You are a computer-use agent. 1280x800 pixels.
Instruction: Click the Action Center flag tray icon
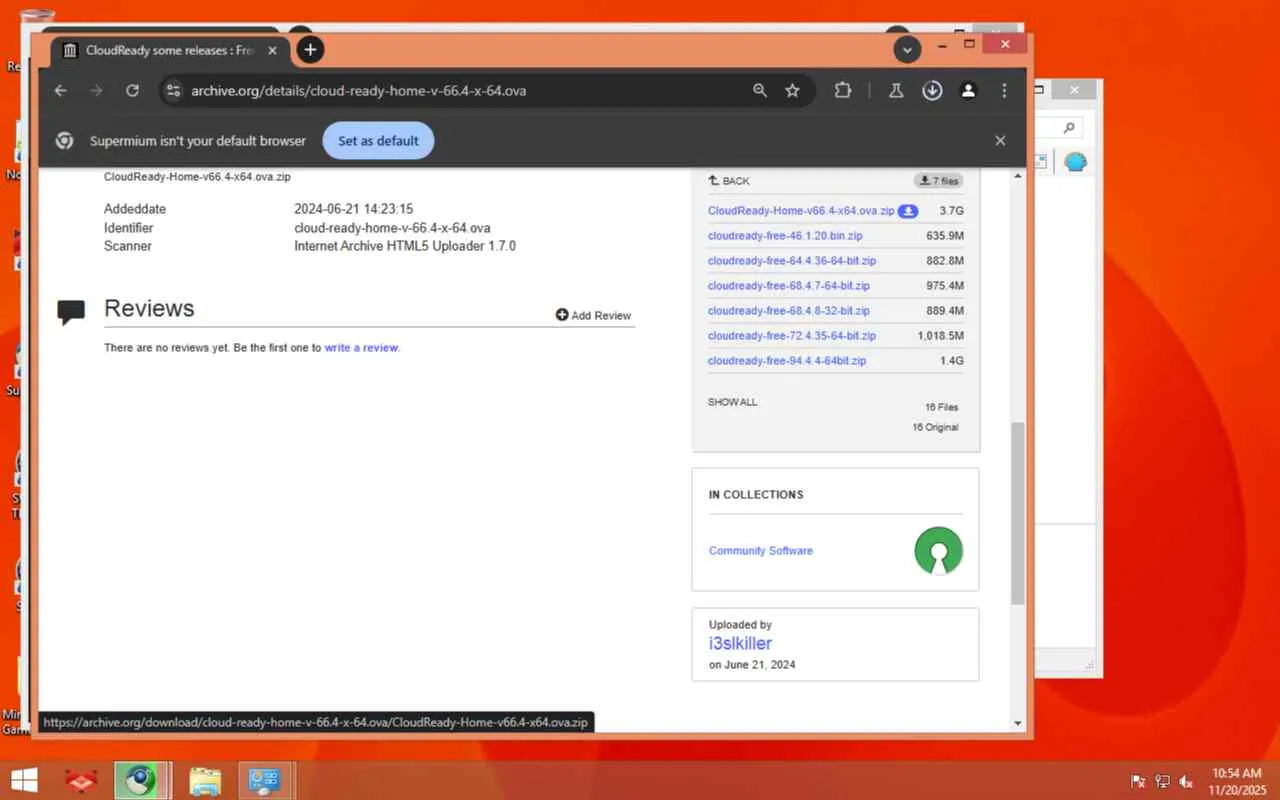pyautogui.click(x=1138, y=781)
